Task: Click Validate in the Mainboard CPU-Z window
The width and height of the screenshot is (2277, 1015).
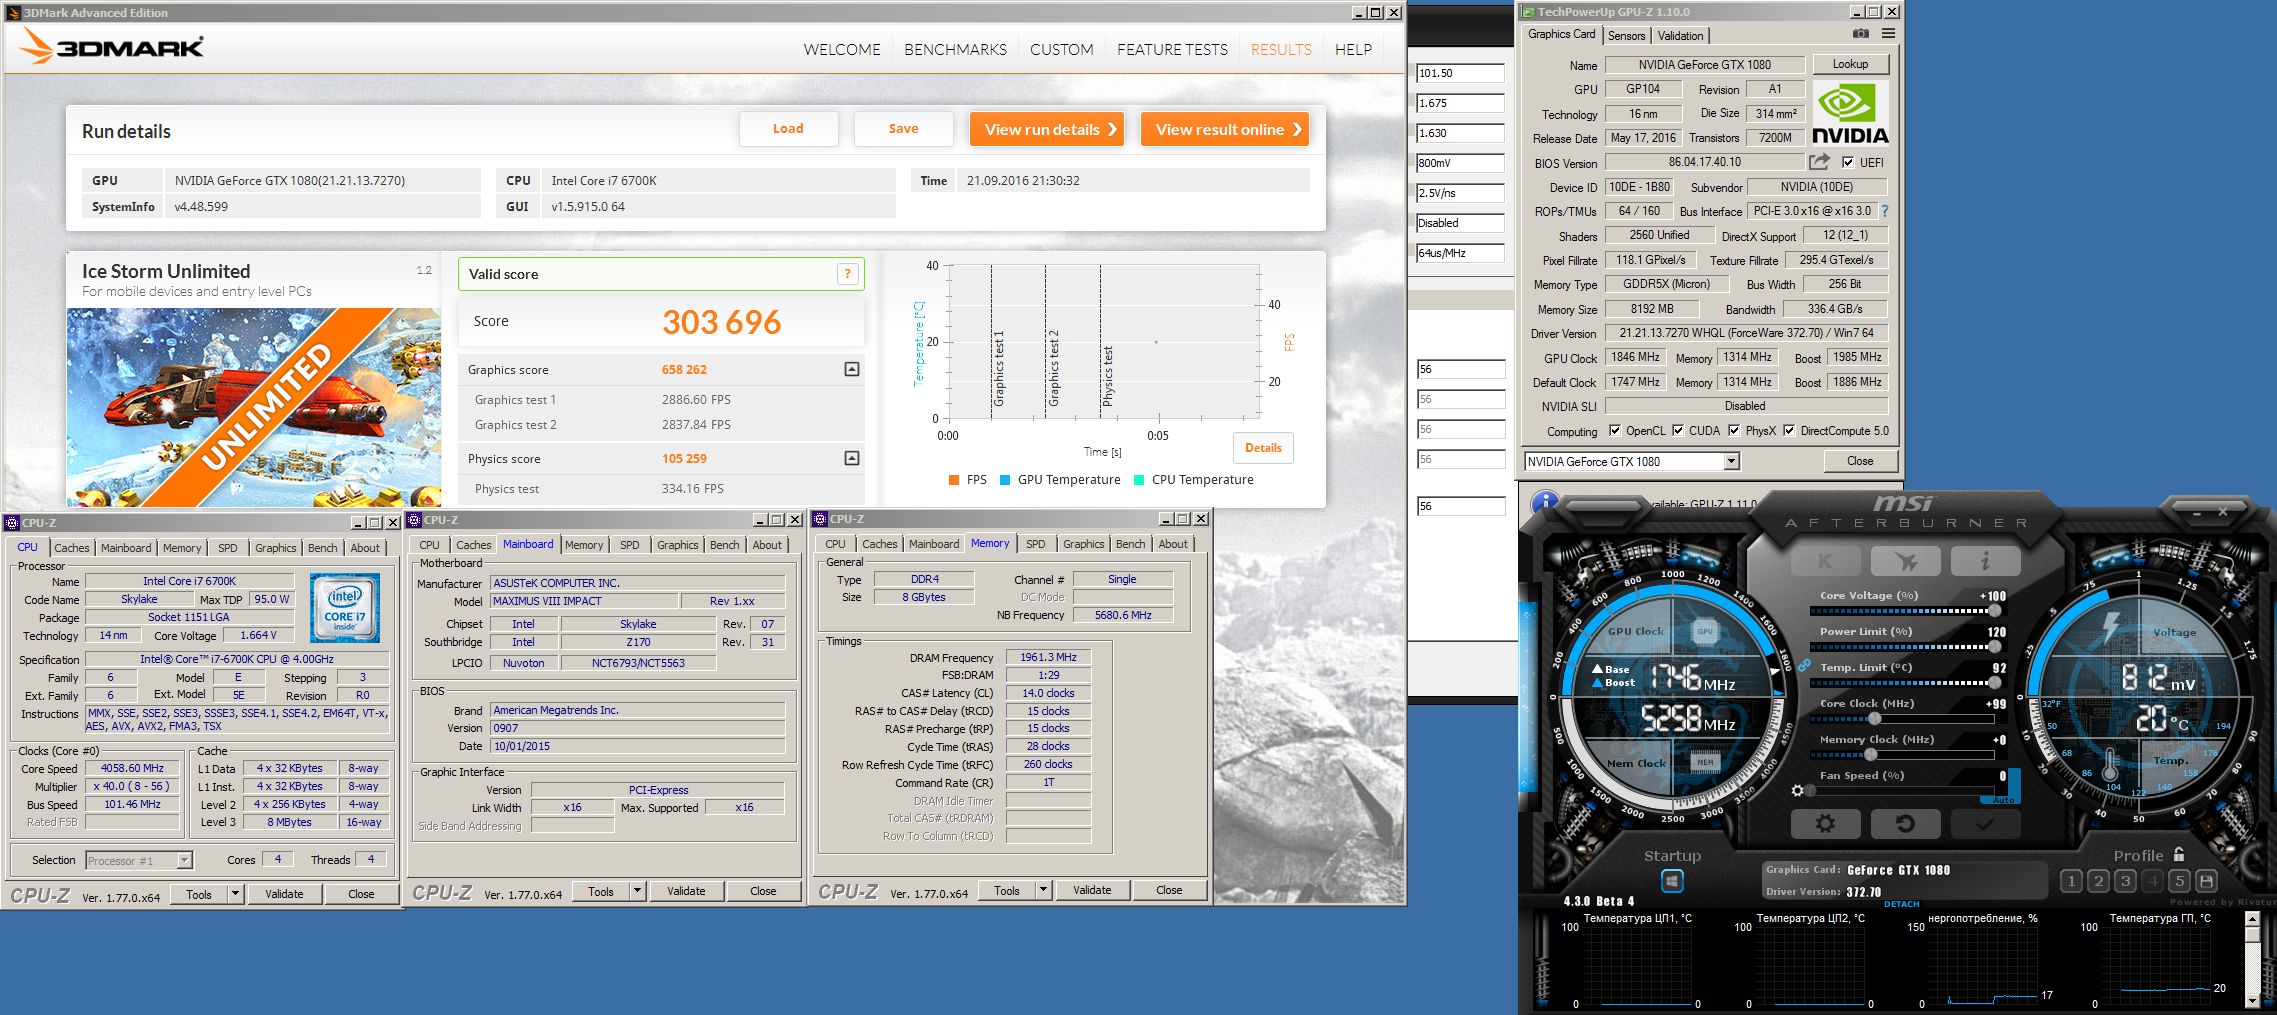Action: coord(686,891)
